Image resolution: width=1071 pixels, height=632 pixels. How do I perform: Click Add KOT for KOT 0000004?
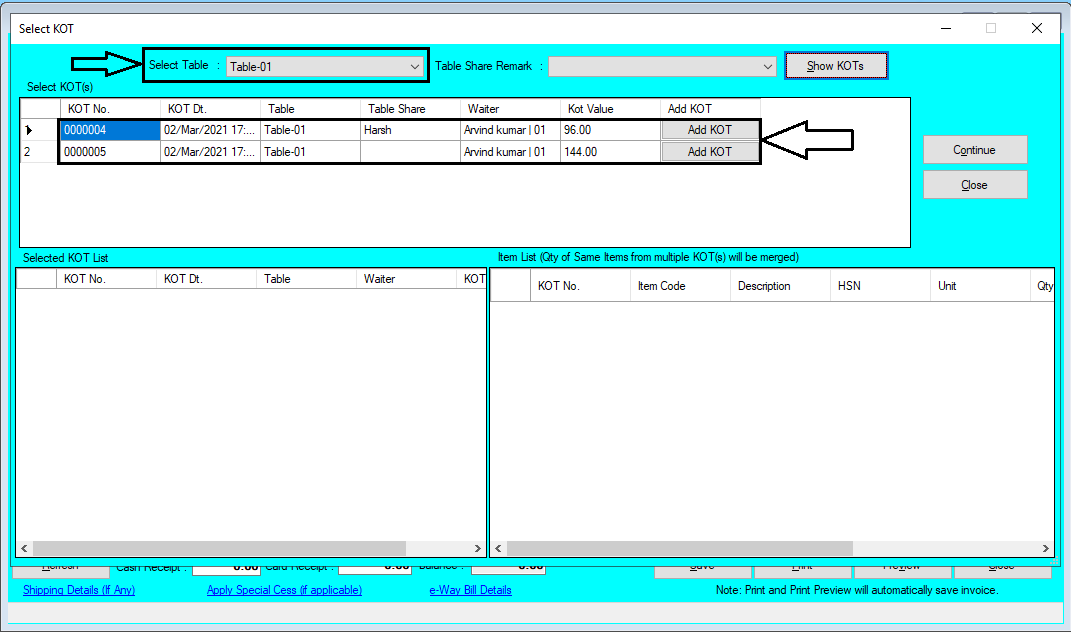709,129
